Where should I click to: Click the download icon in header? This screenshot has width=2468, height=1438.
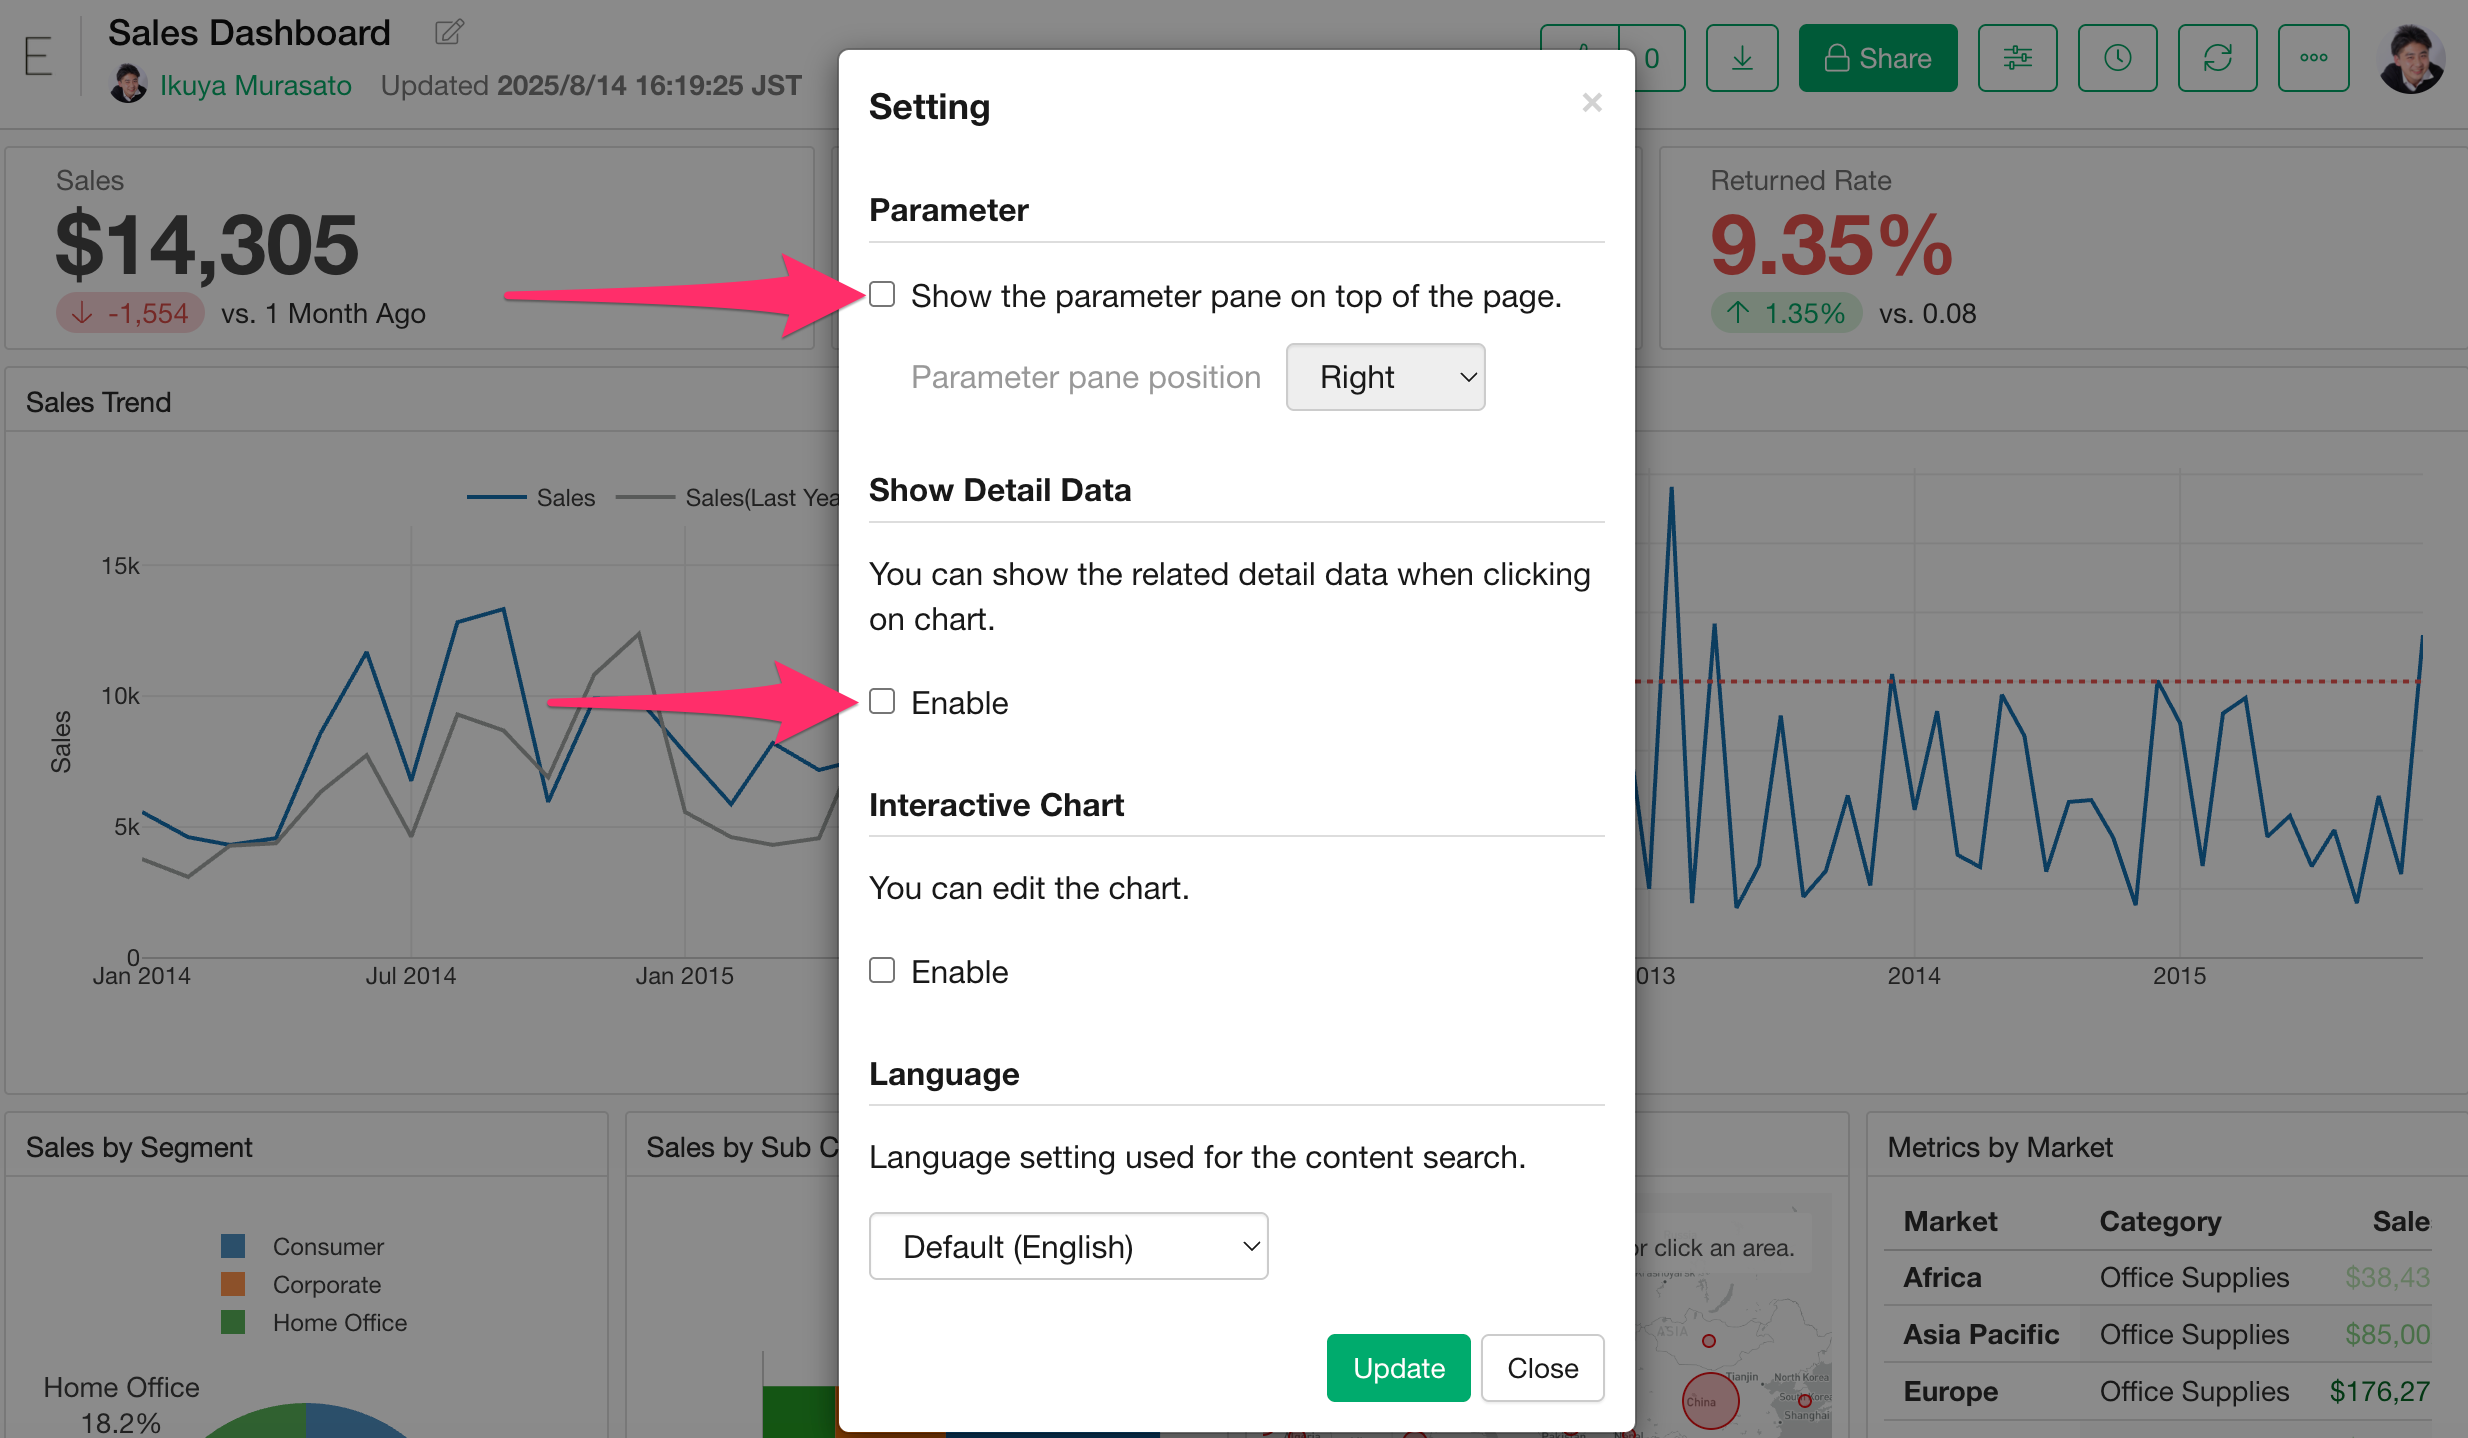[x=1741, y=58]
